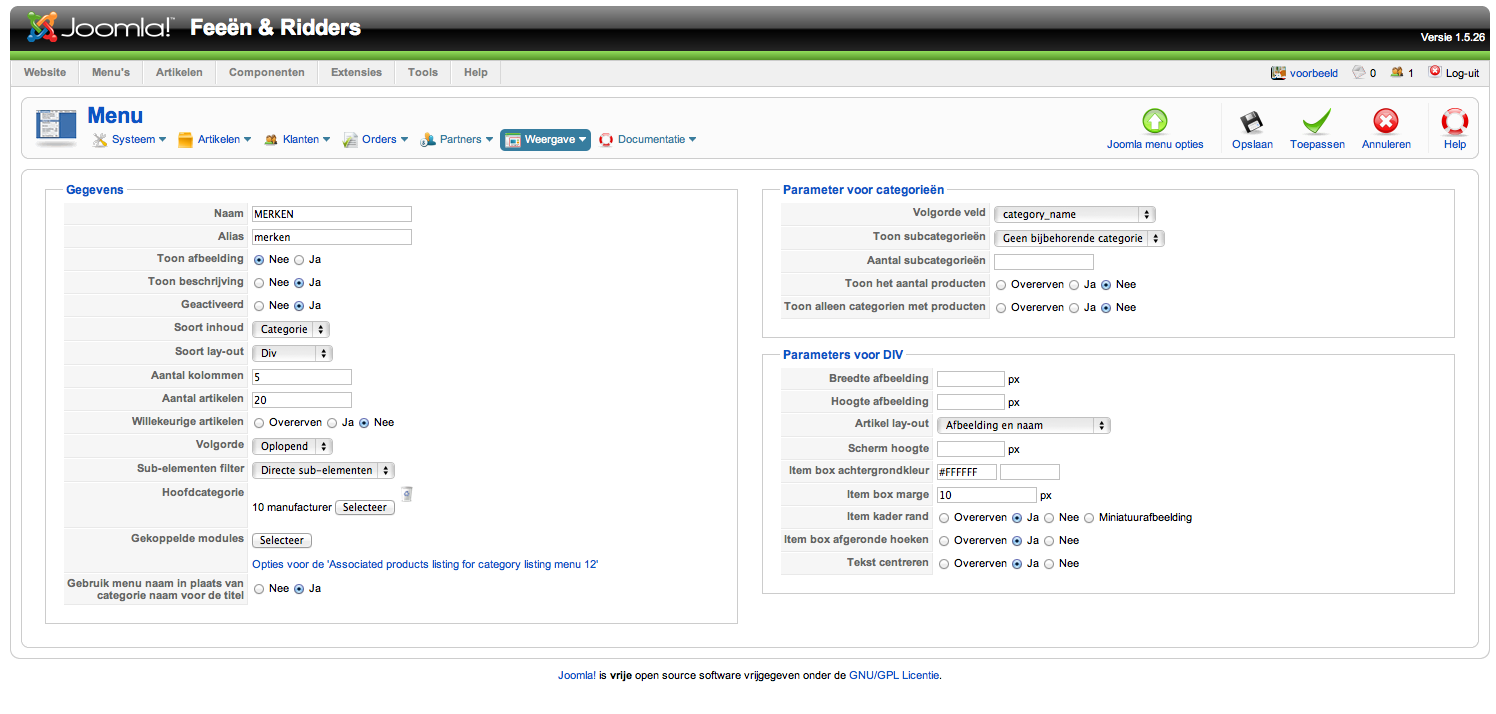Click the Help lifebuoy icon
The image size is (1496, 714).
coord(1455,121)
